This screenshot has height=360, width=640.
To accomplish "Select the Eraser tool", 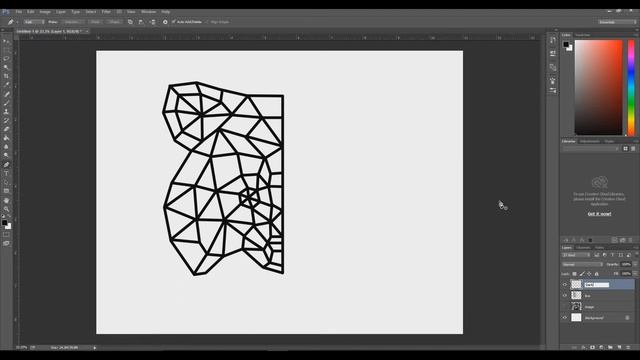I will coord(6,129).
